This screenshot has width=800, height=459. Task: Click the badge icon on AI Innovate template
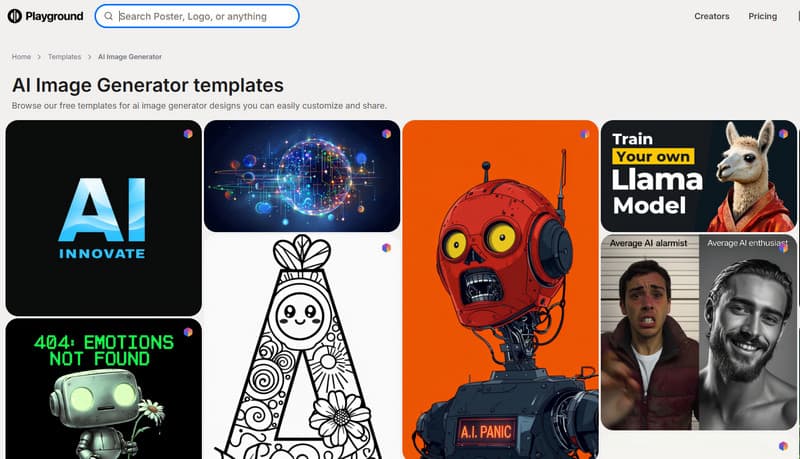pos(188,133)
